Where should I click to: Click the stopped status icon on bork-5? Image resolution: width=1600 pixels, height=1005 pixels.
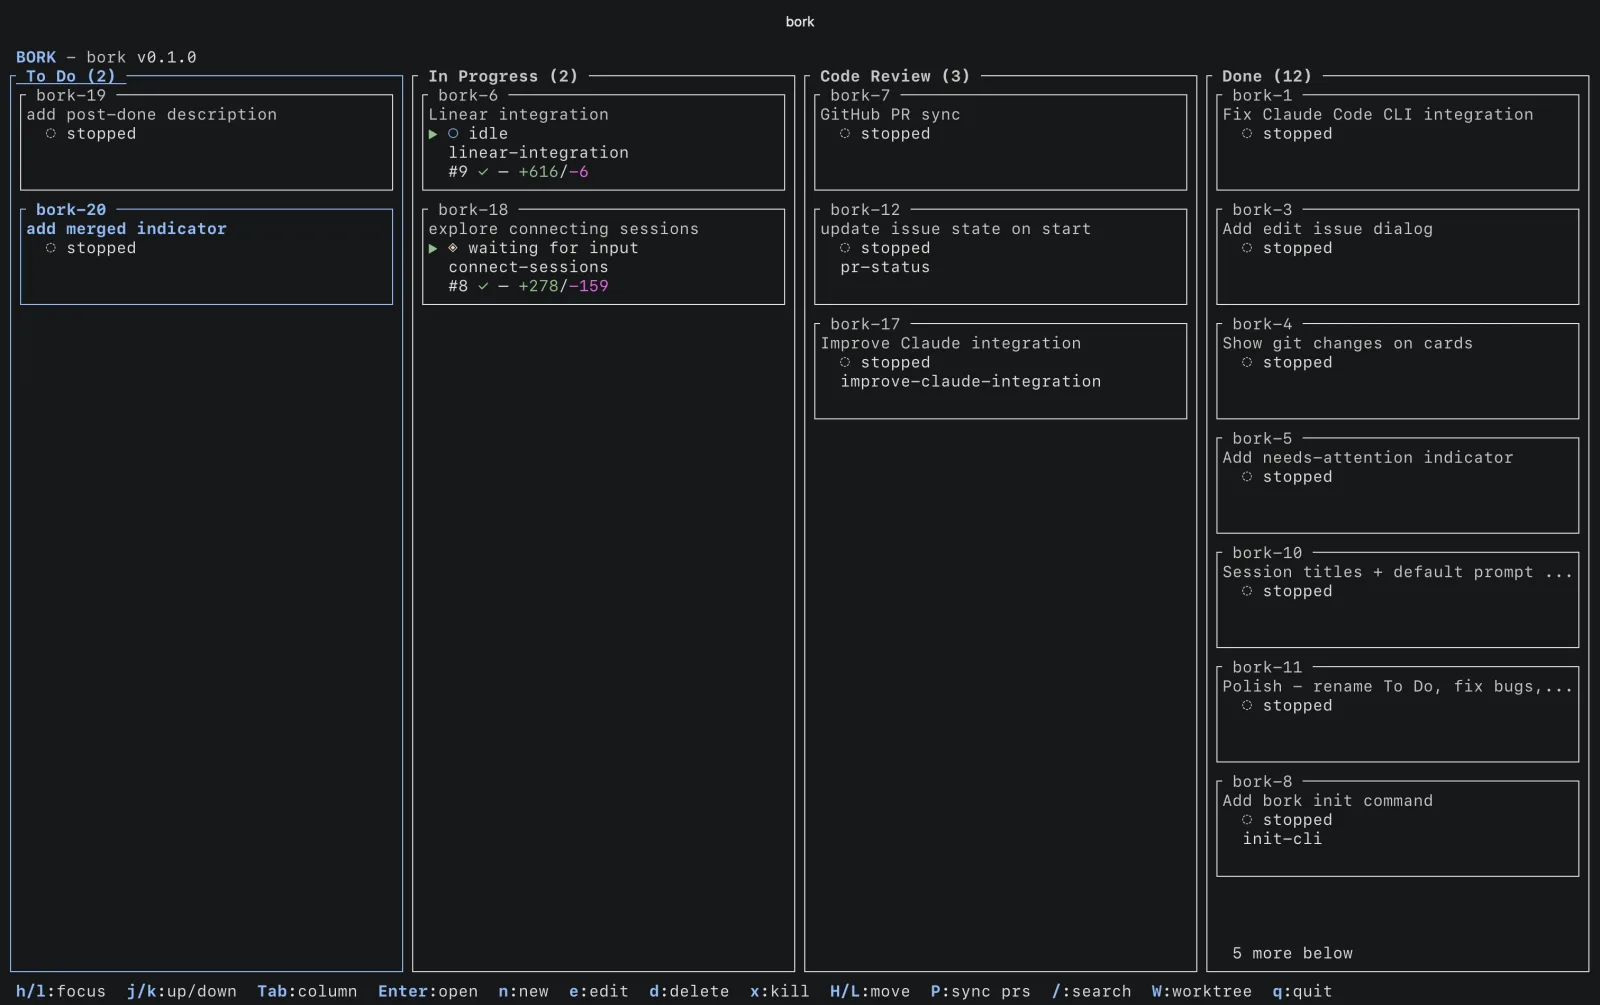1247,477
